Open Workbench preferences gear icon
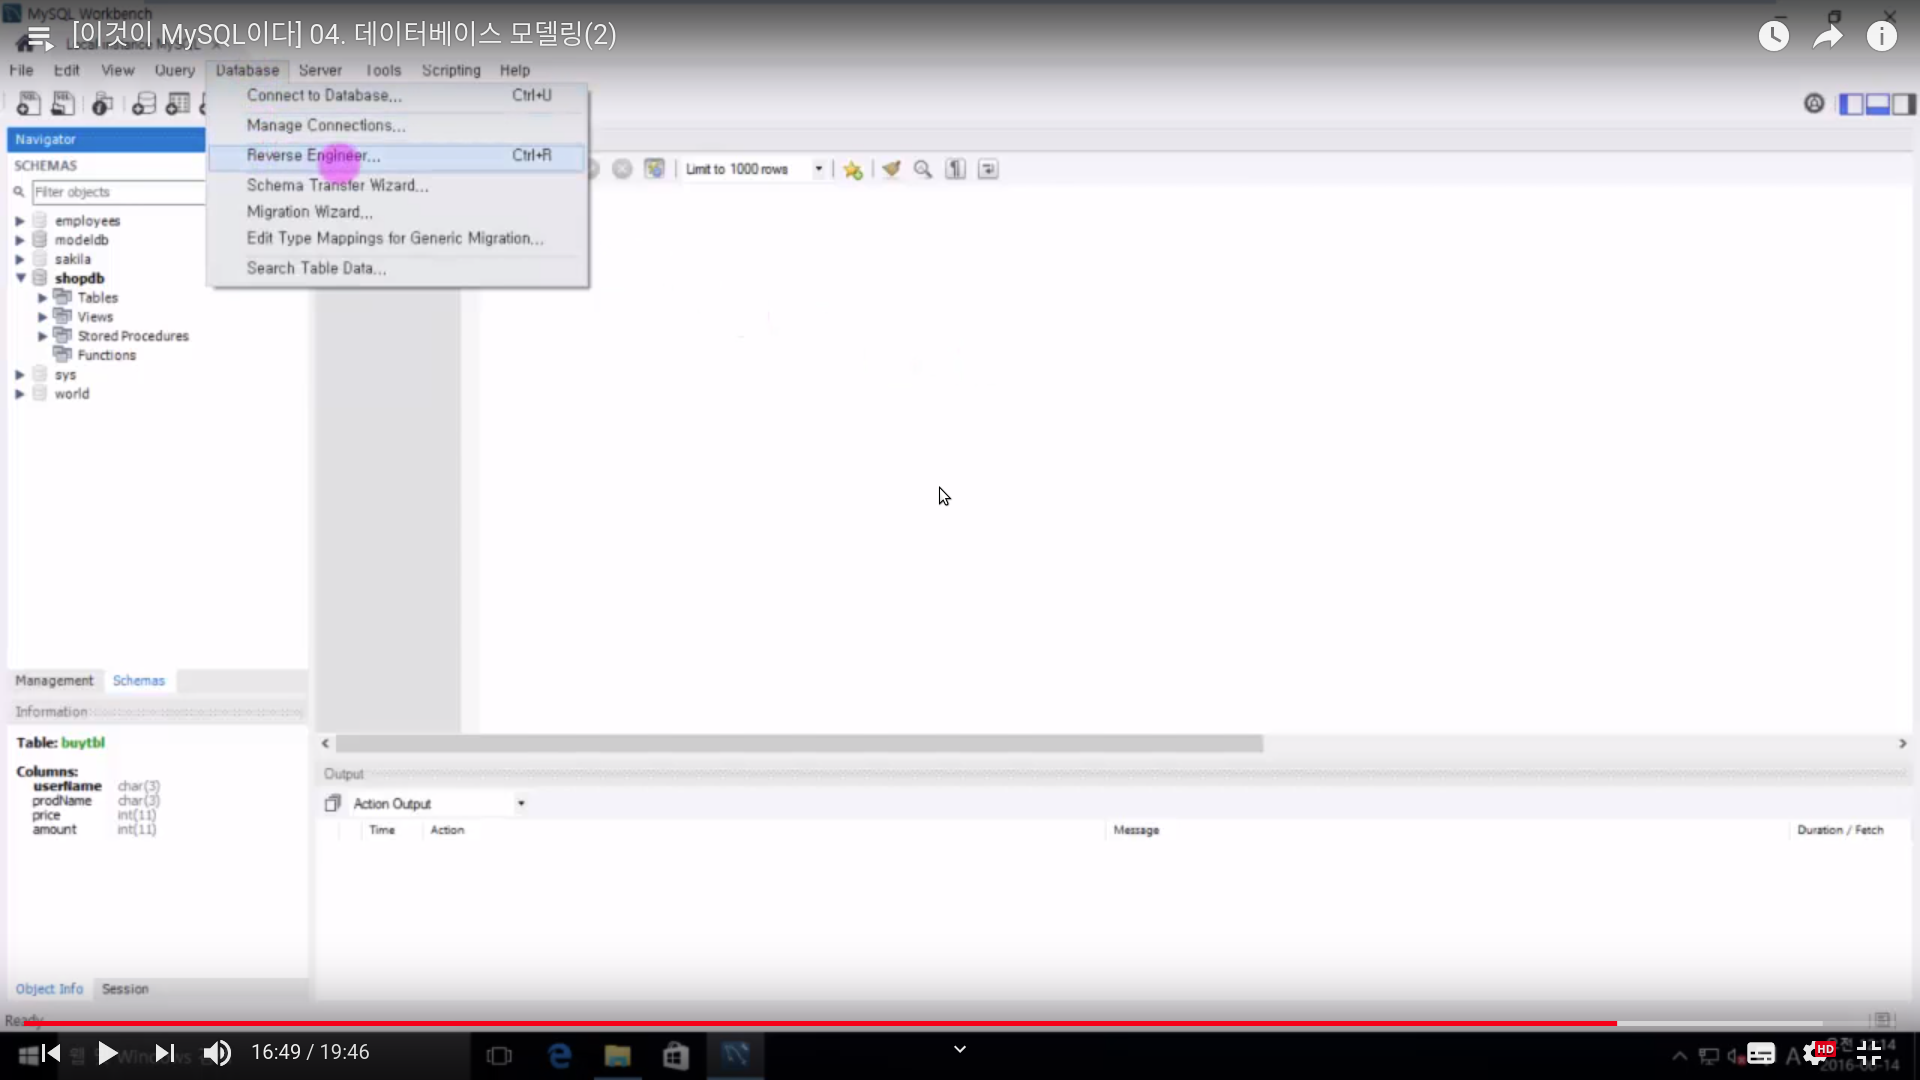The width and height of the screenshot is (1920, 1080). pyautogui.click(x=1814, y=104)
